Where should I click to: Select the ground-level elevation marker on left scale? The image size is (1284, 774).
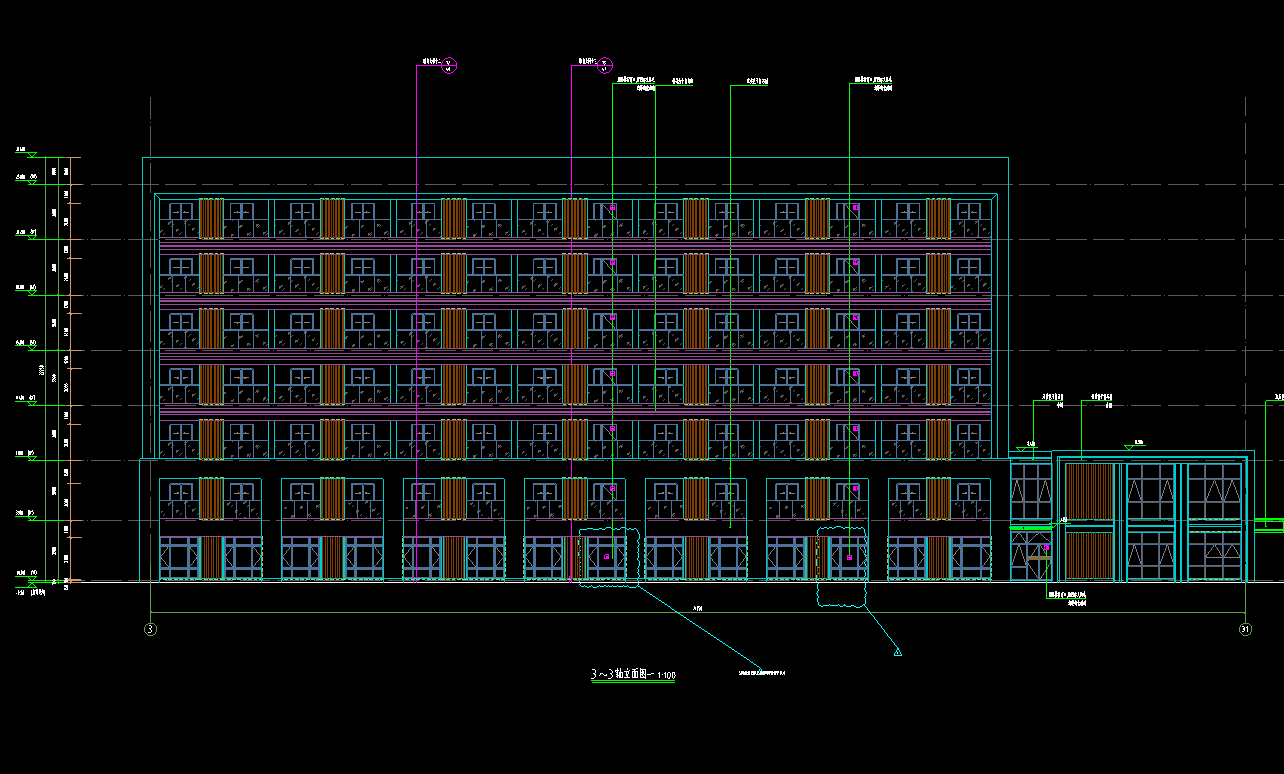32,577
